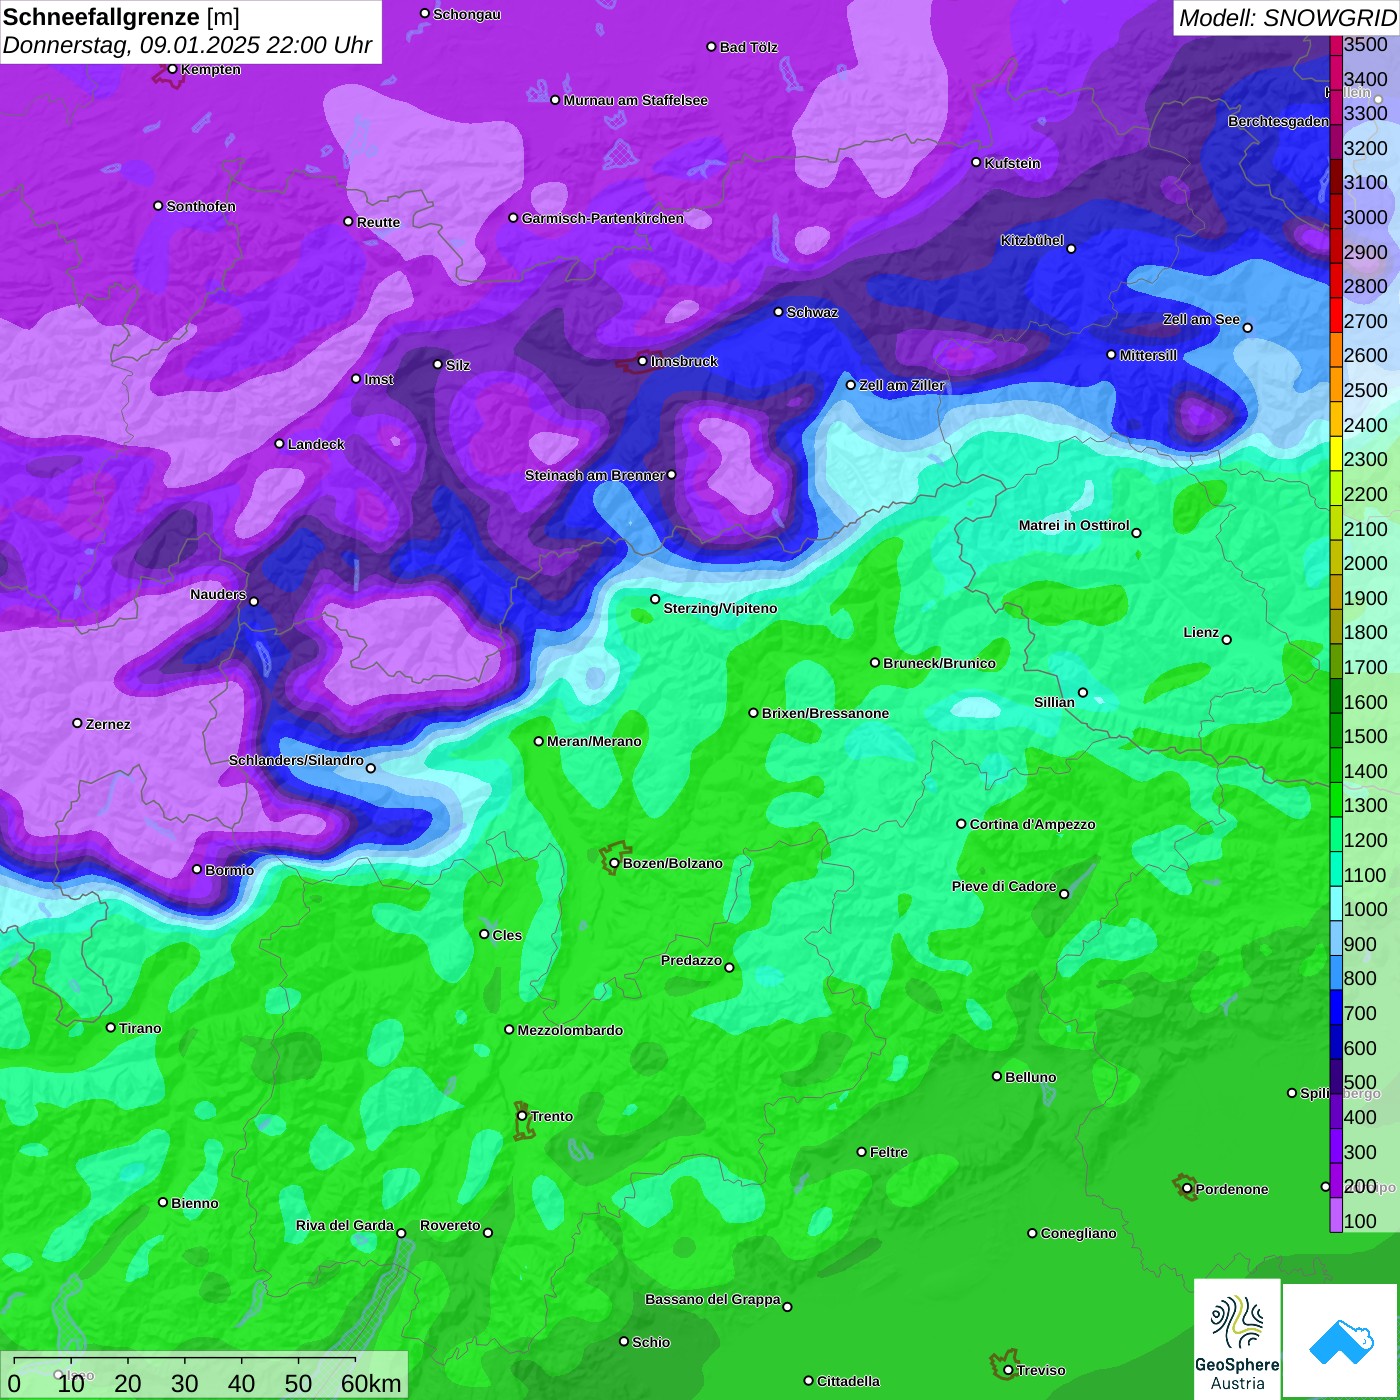Click the Landeck label

pyautogui.click(x=316, y=444)
